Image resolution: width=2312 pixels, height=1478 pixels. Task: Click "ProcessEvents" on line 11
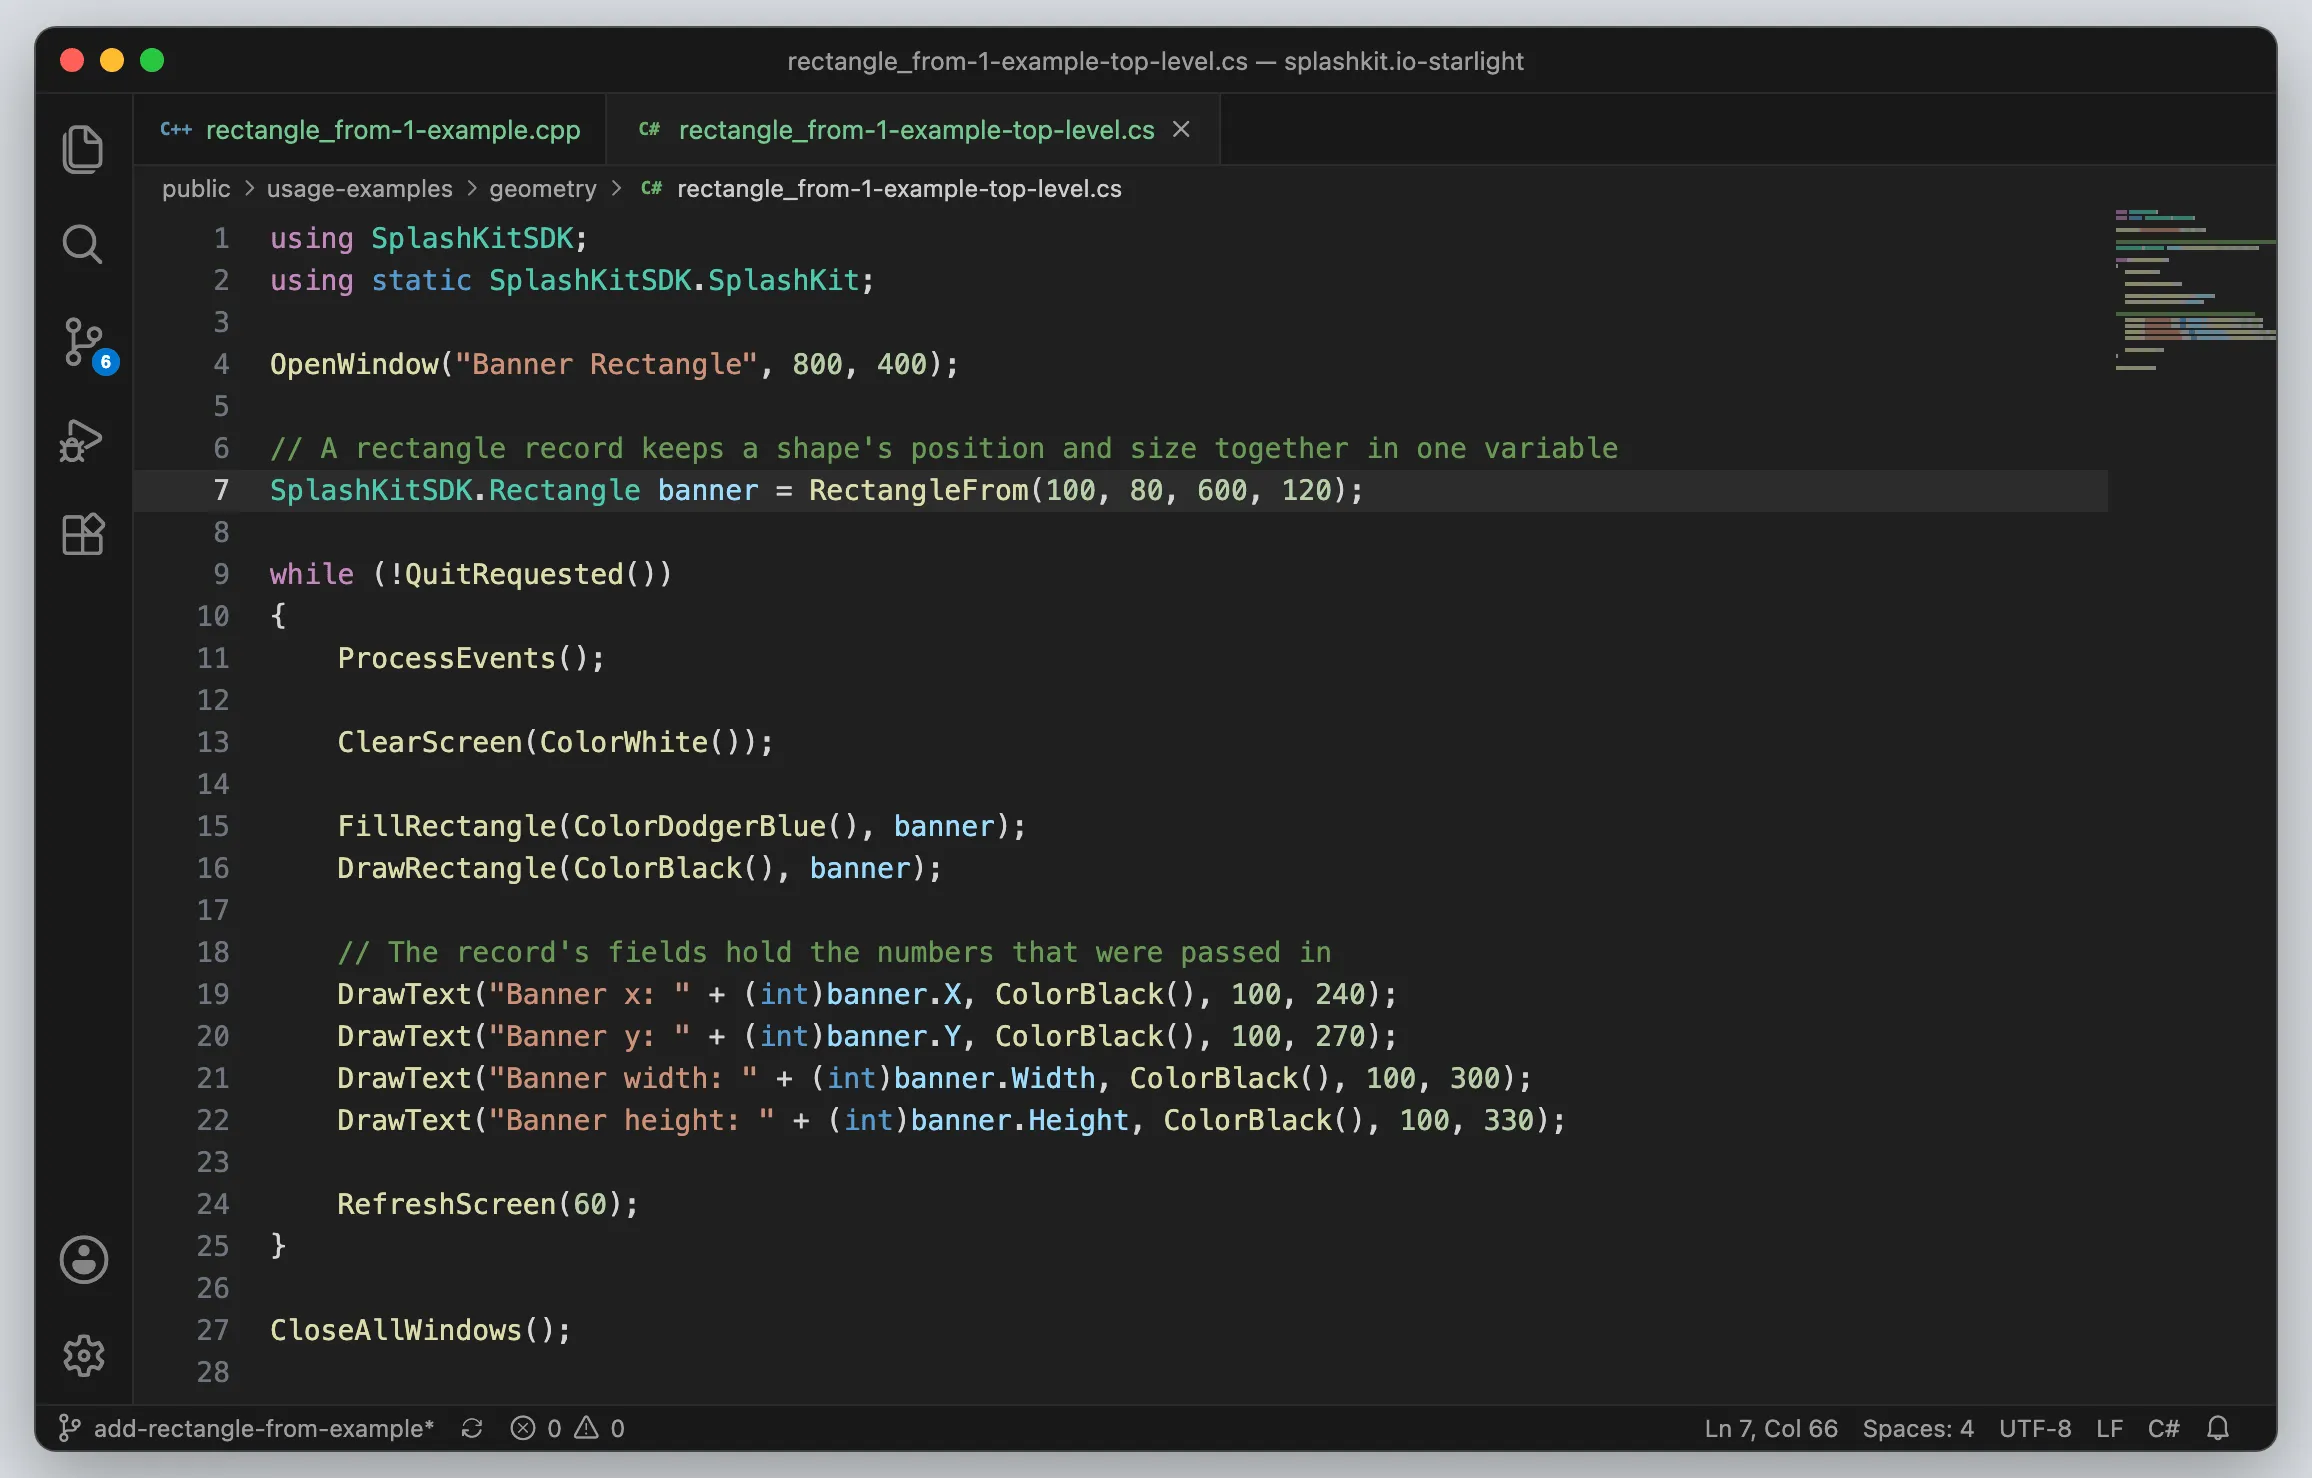[x=446, y=658]
